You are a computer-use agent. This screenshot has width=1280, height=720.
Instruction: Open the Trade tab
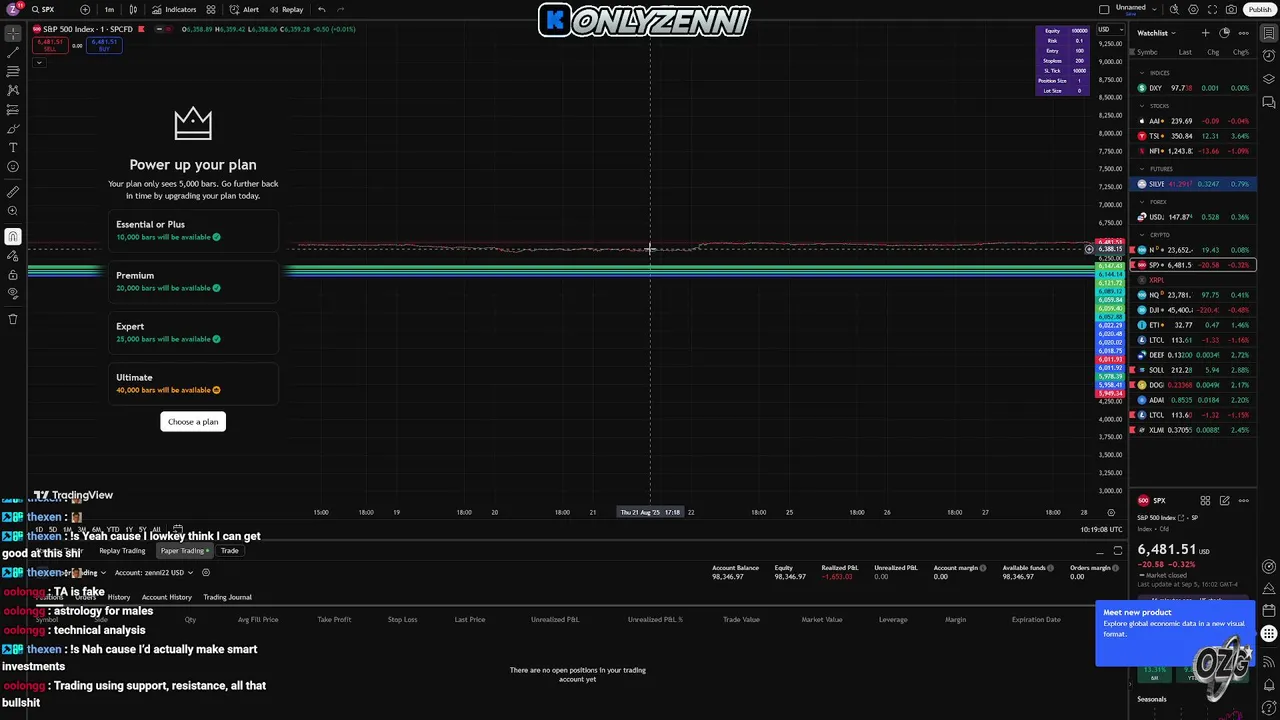tap(230, 551)
